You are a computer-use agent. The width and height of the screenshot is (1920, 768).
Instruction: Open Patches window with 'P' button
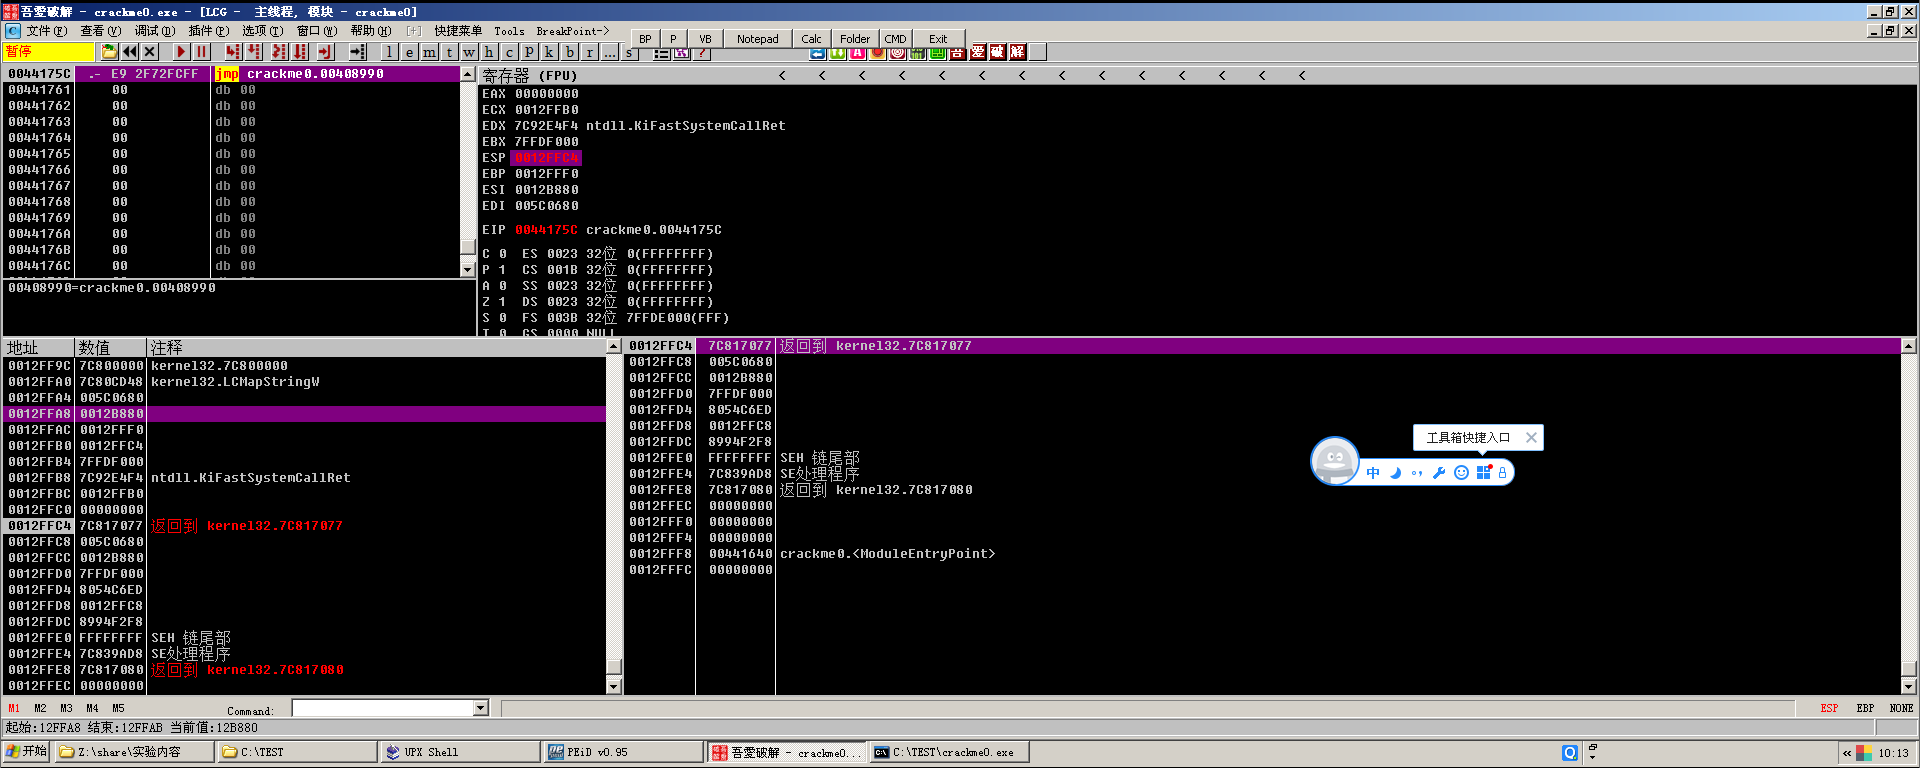[x=529, y=52]
